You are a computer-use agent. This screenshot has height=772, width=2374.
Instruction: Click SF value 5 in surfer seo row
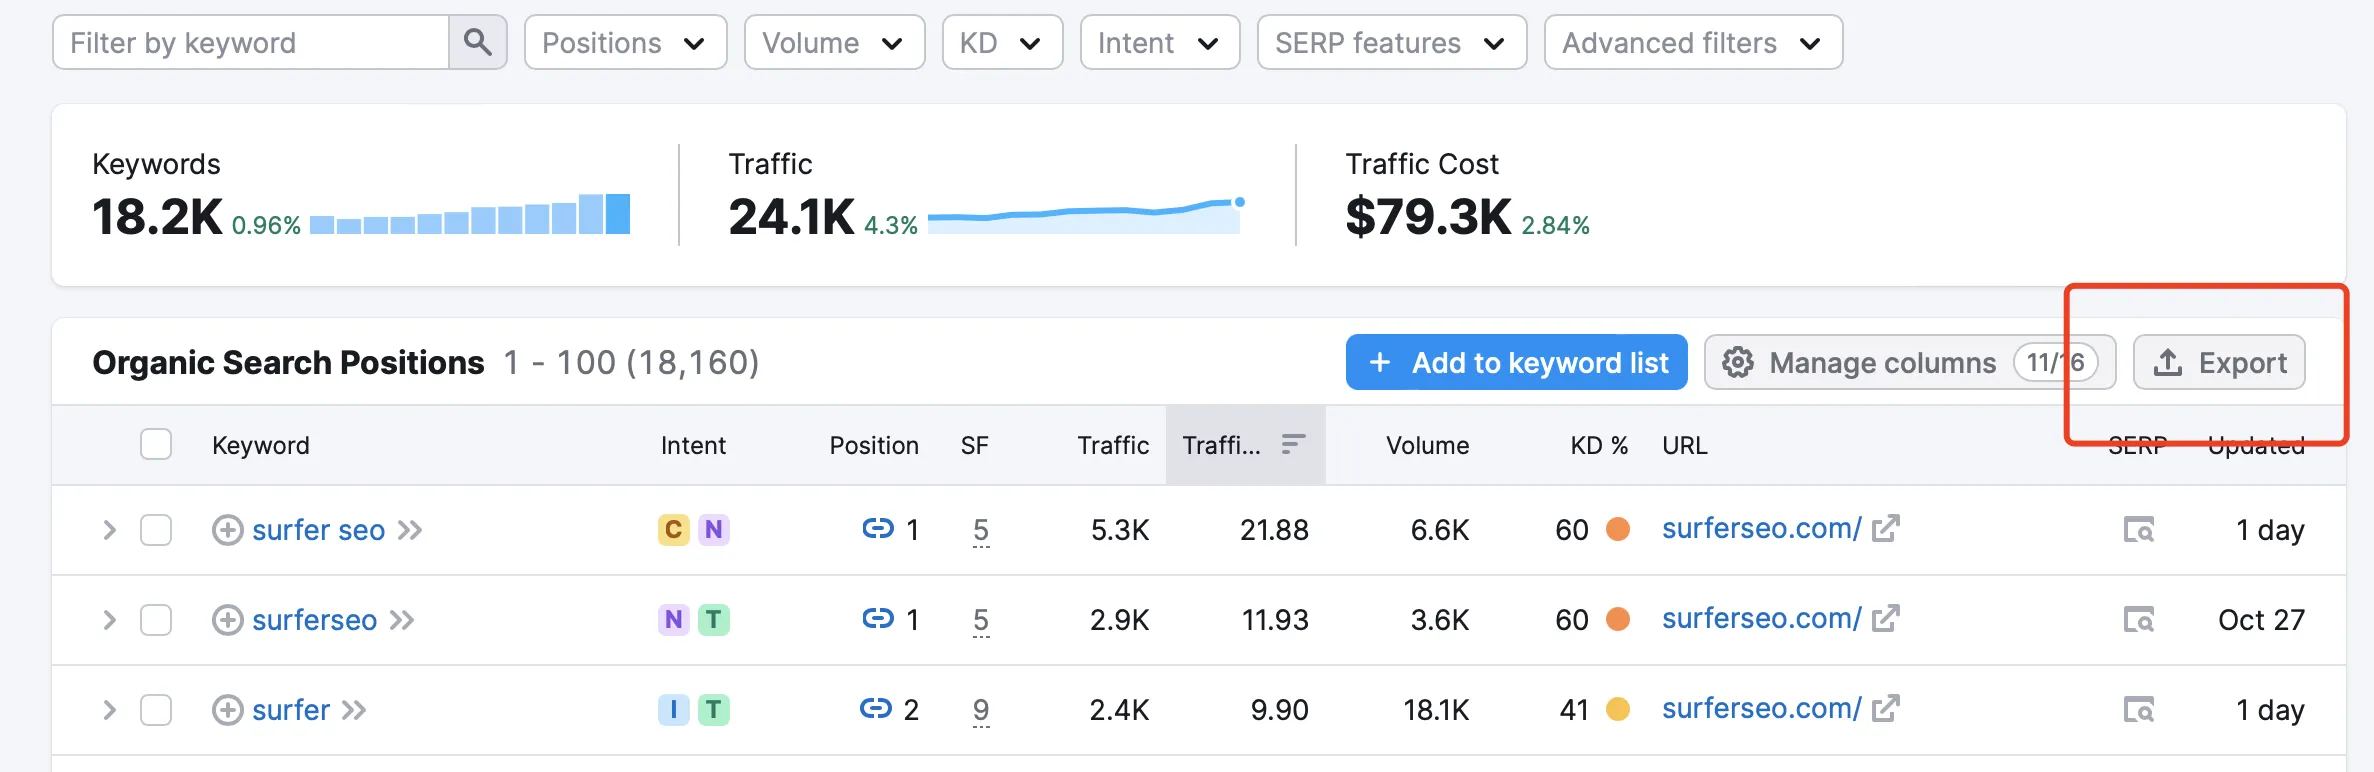981,530
